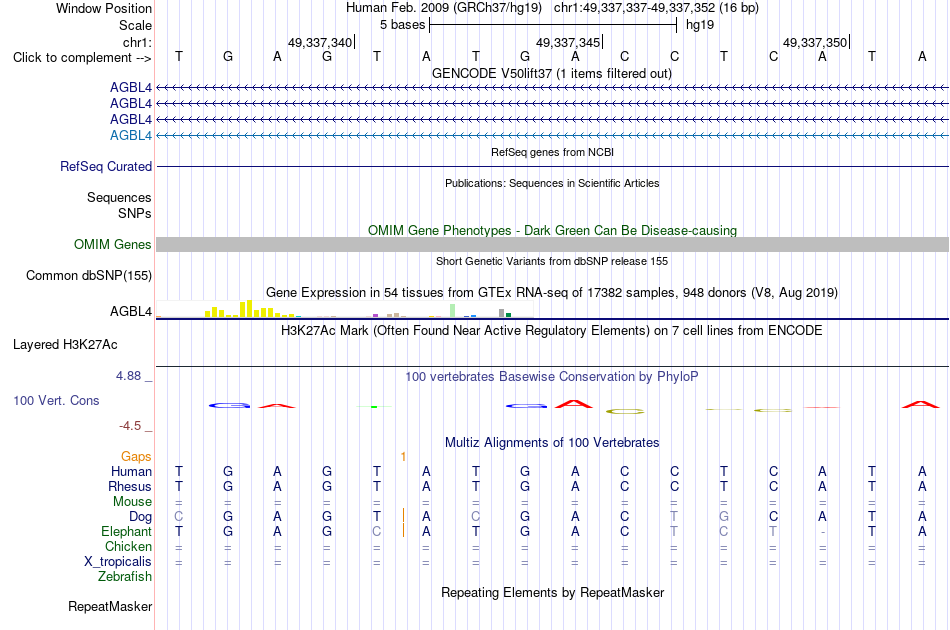
Task: Open the AGBL4 GTEx expression bar chart
Action: pos(344,310)
